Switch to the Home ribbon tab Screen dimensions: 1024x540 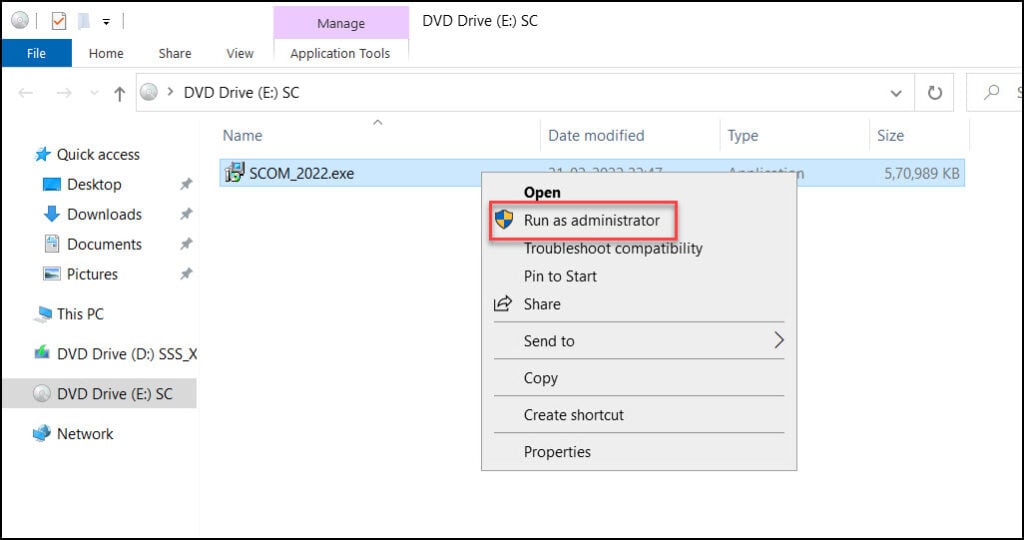pos(106,54)
